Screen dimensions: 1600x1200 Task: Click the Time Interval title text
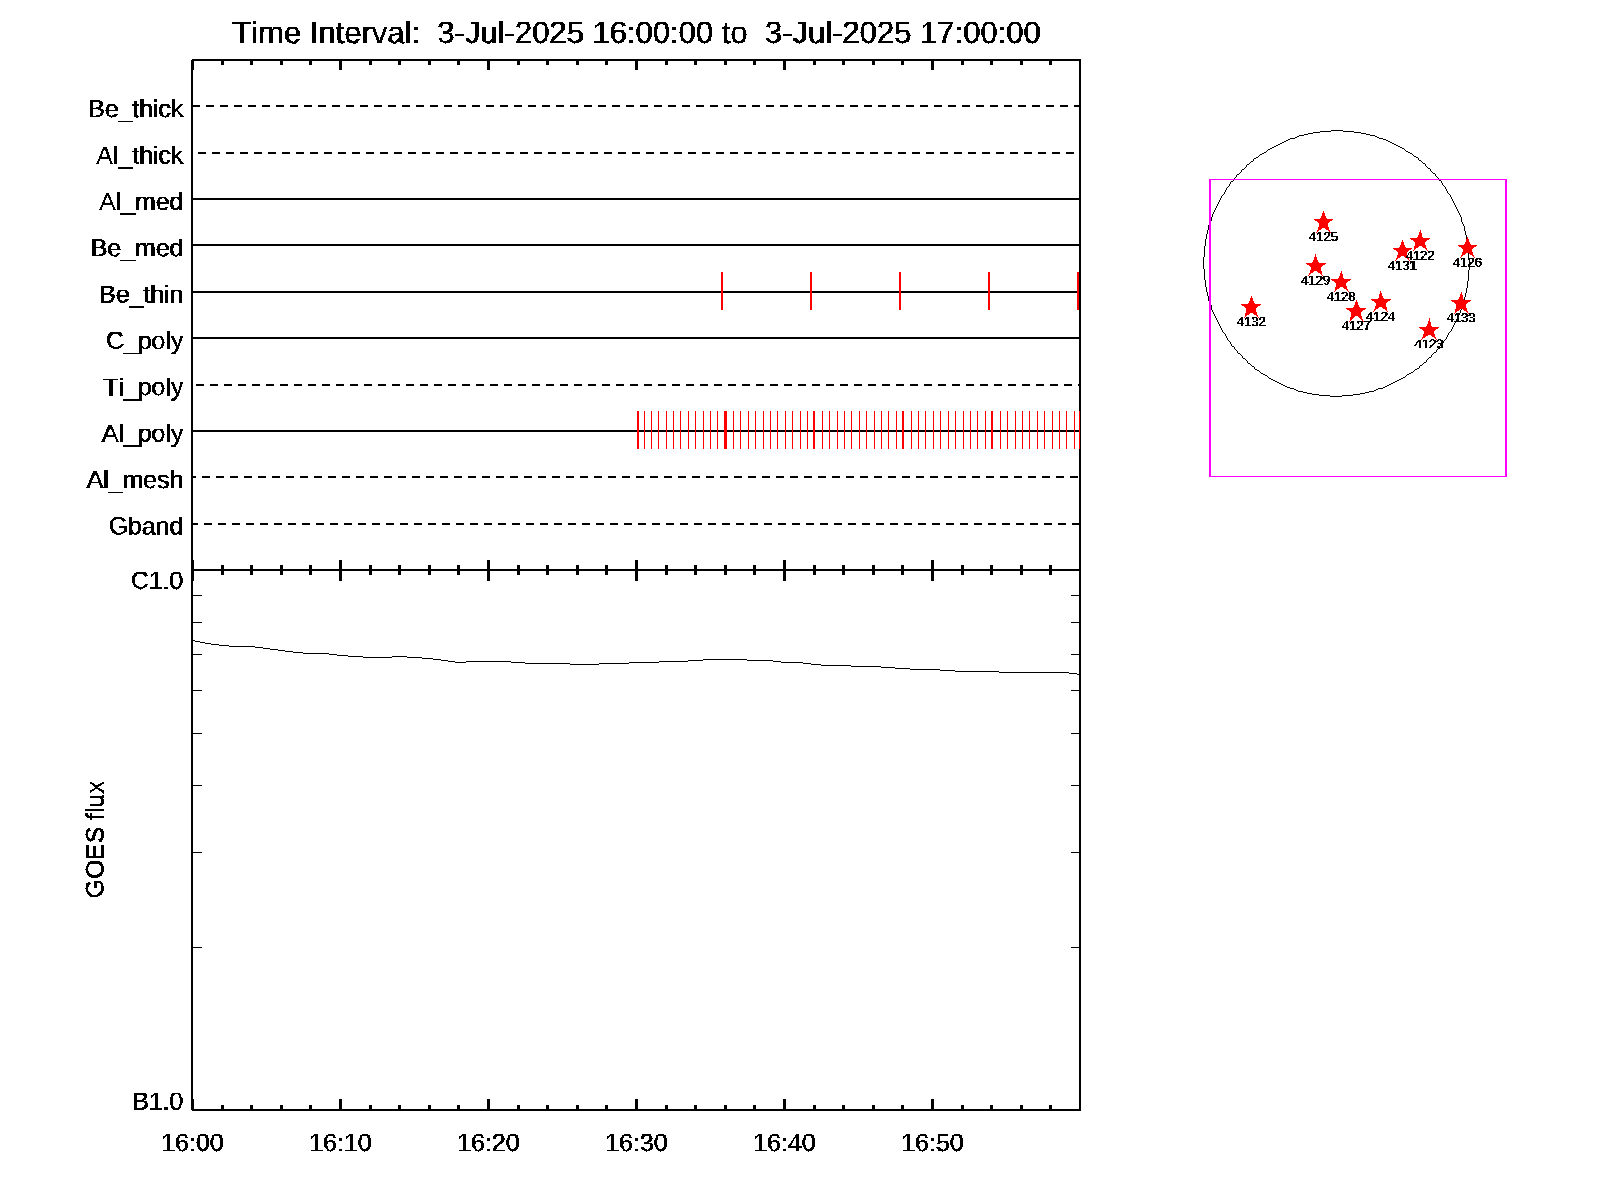coord(636,33)
